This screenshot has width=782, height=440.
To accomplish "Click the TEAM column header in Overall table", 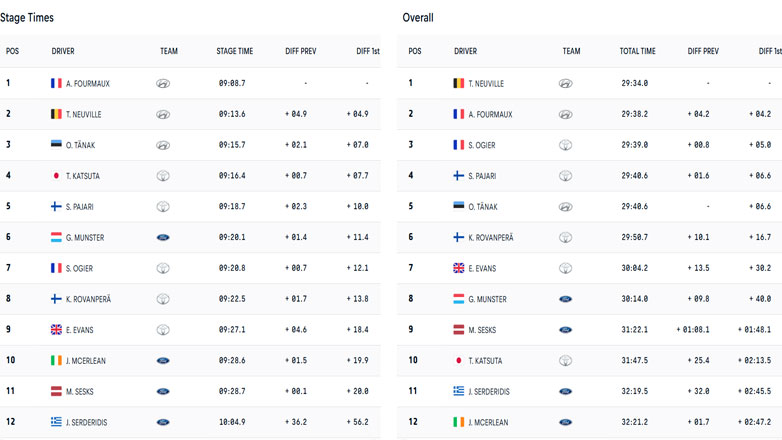I will 571,51.
